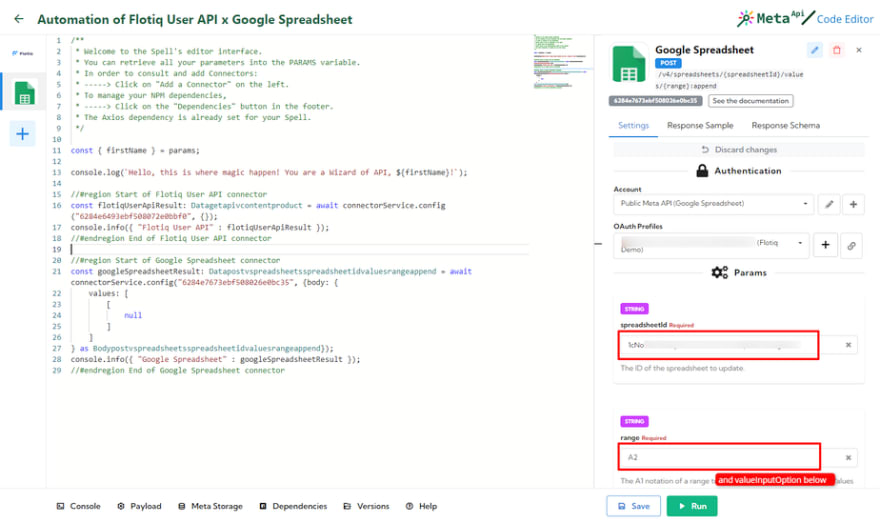Click 'const { firstName } = params;' line
Image resolution: width=880 pixels, height=523 pixels.
[x=135, y=150]
